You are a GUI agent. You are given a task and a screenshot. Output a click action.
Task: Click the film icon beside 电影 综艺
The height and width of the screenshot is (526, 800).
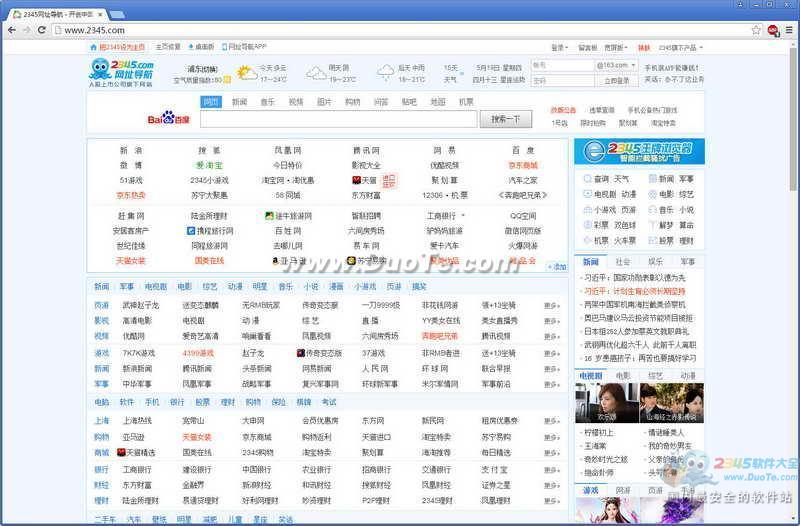[653, 194]
